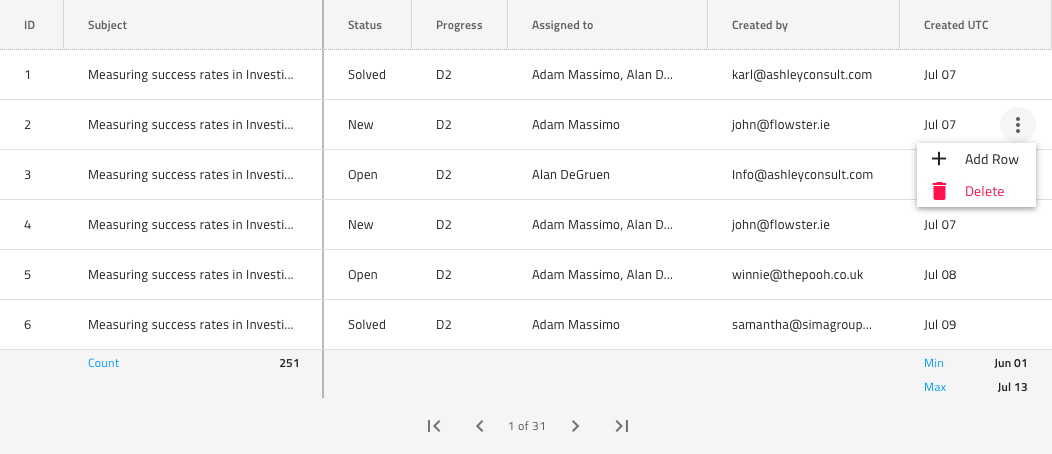Screen dimensions: 1052x454
Task: Click the Count aggregate label
Action: (103, 363)
